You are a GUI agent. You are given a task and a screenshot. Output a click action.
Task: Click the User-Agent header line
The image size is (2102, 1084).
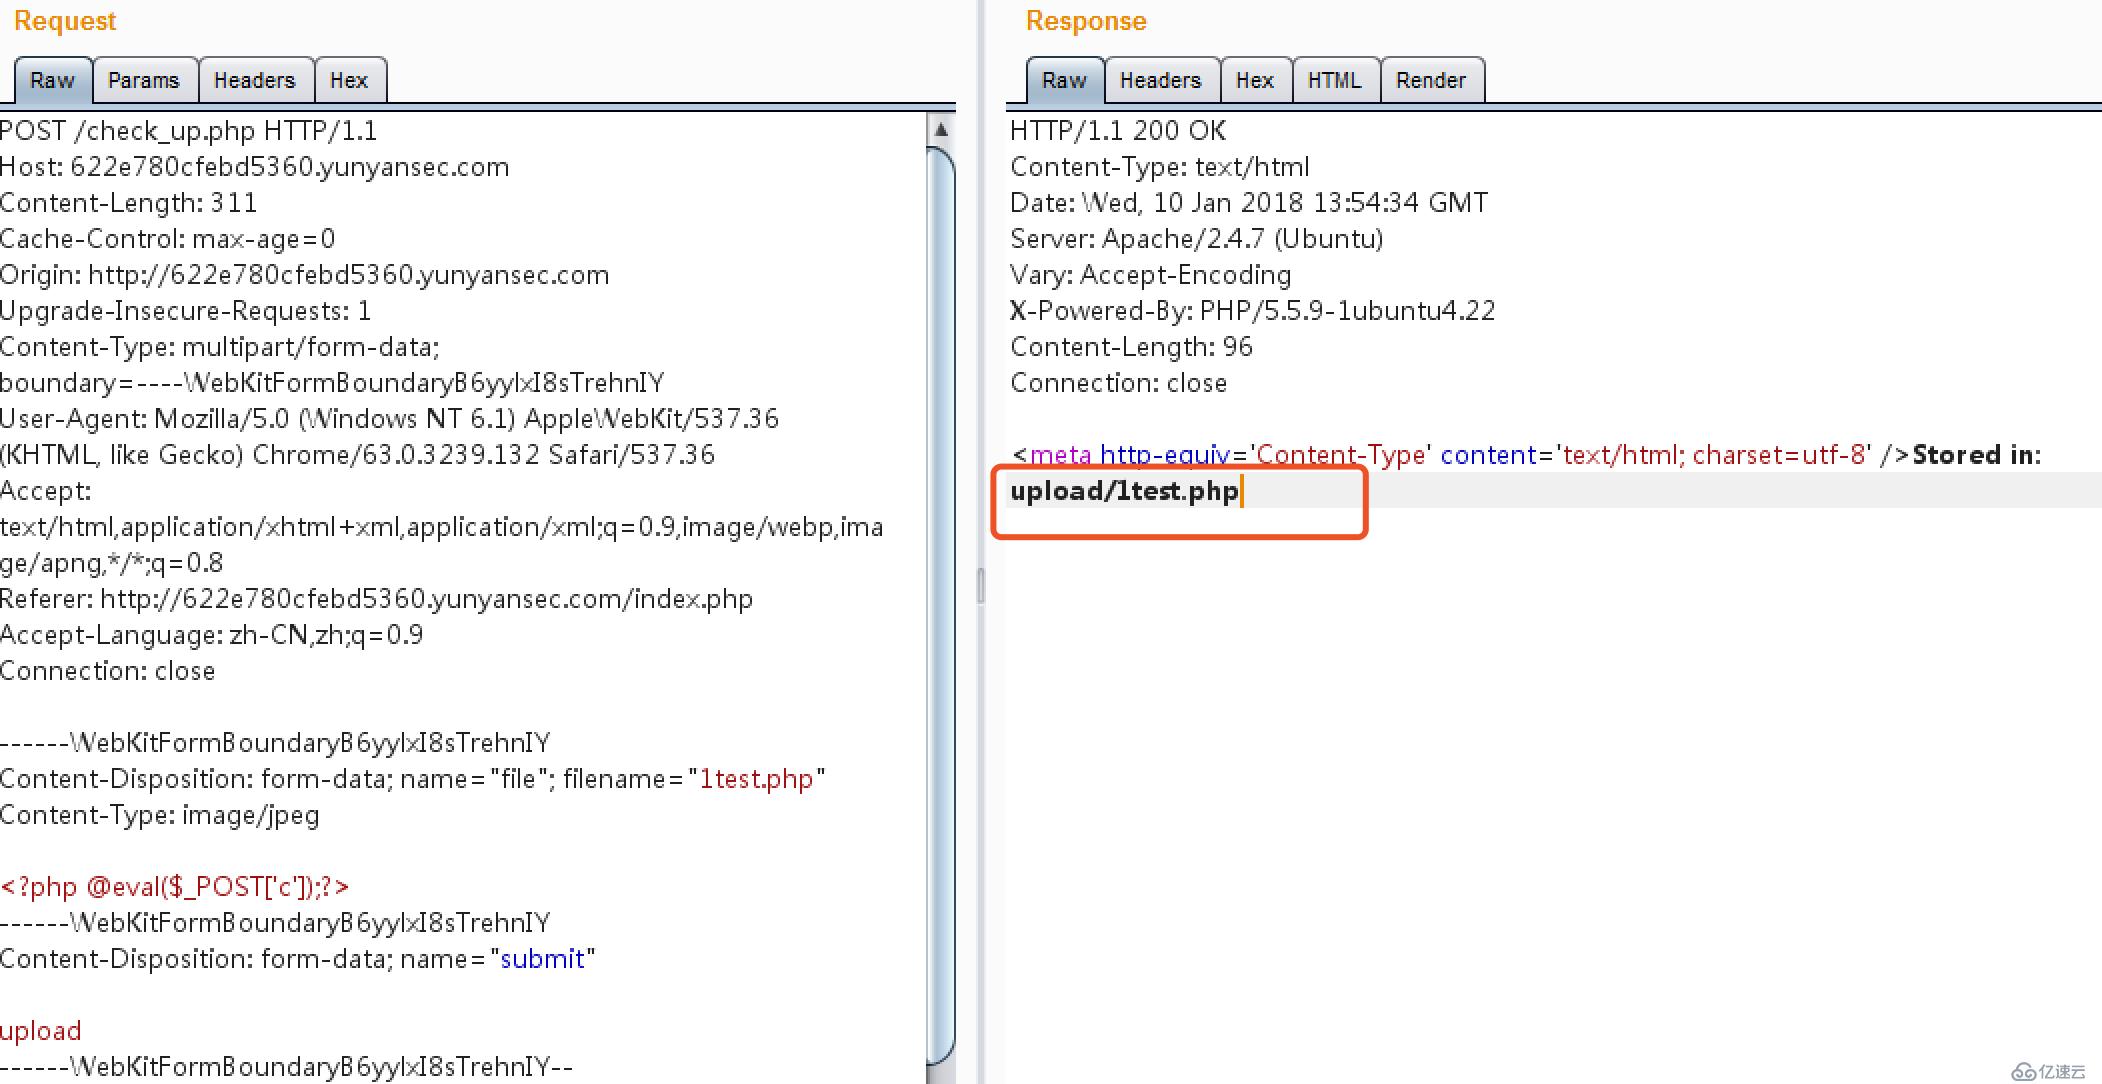pyautogui.click(x=390, y=419)
